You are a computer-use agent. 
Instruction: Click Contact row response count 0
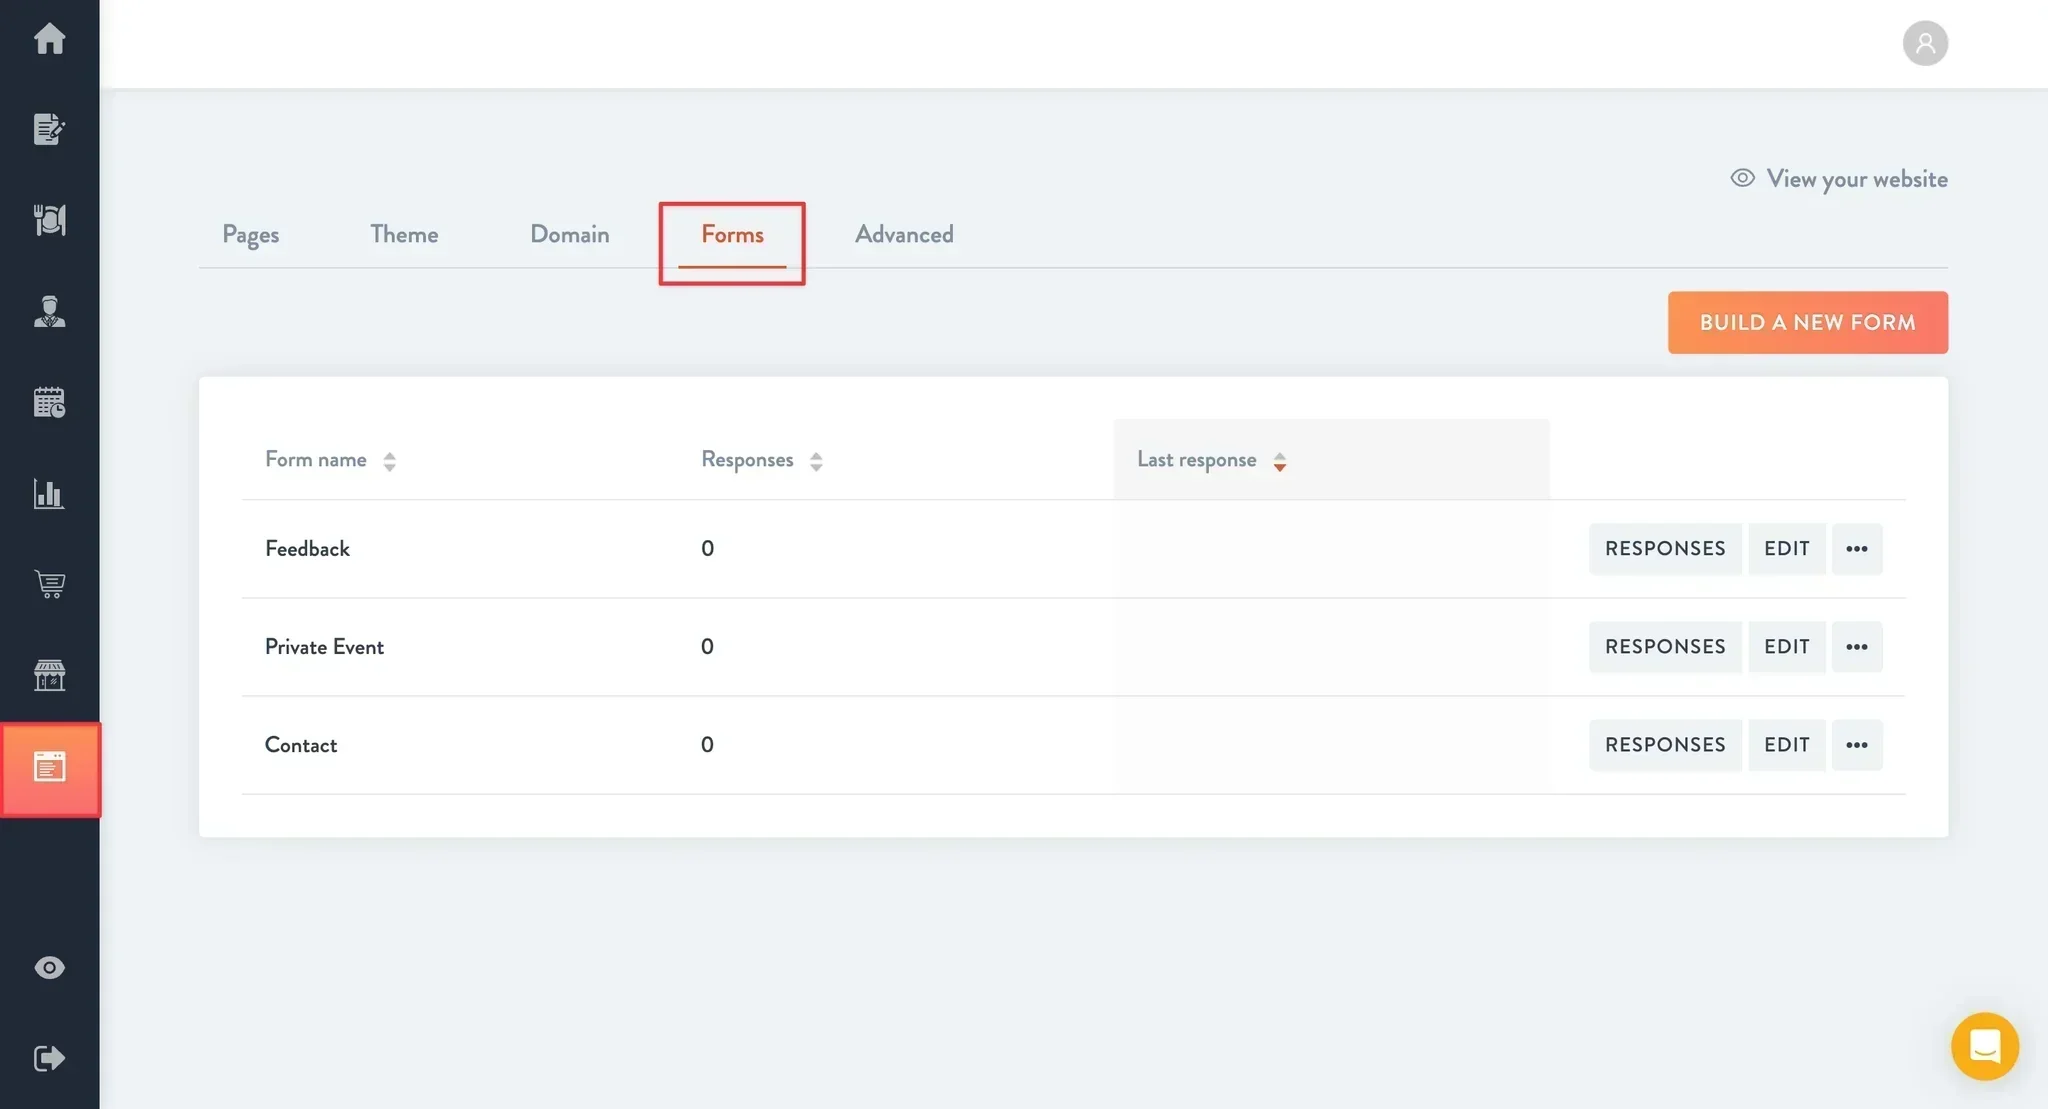(x=707, y=744)
